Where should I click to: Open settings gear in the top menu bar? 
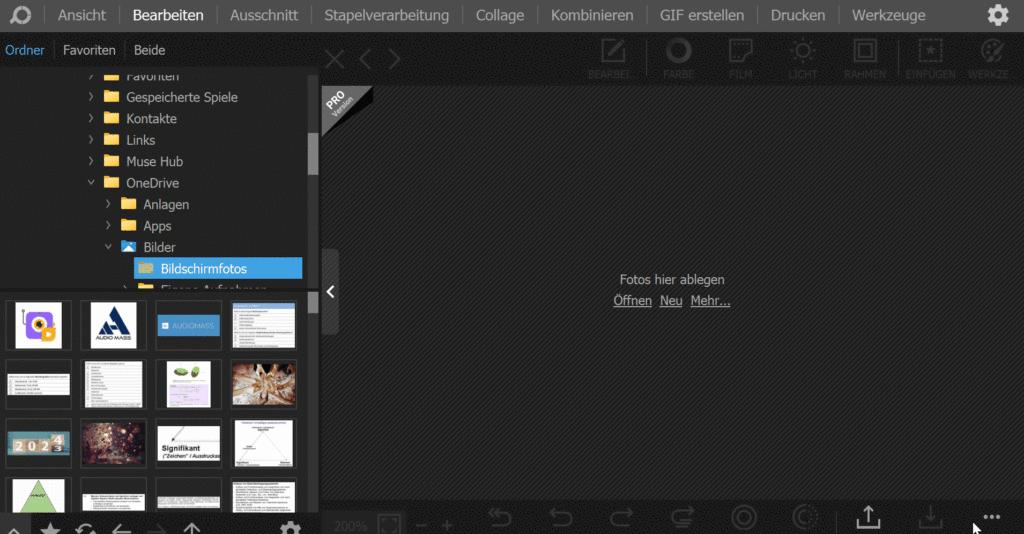997,15
